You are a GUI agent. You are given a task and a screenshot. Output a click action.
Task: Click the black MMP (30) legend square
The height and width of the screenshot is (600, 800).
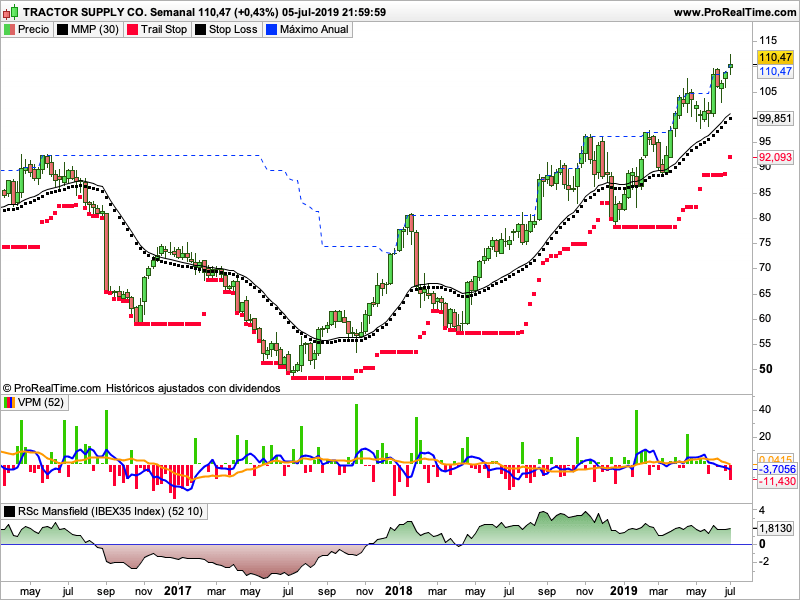[63, 30]
